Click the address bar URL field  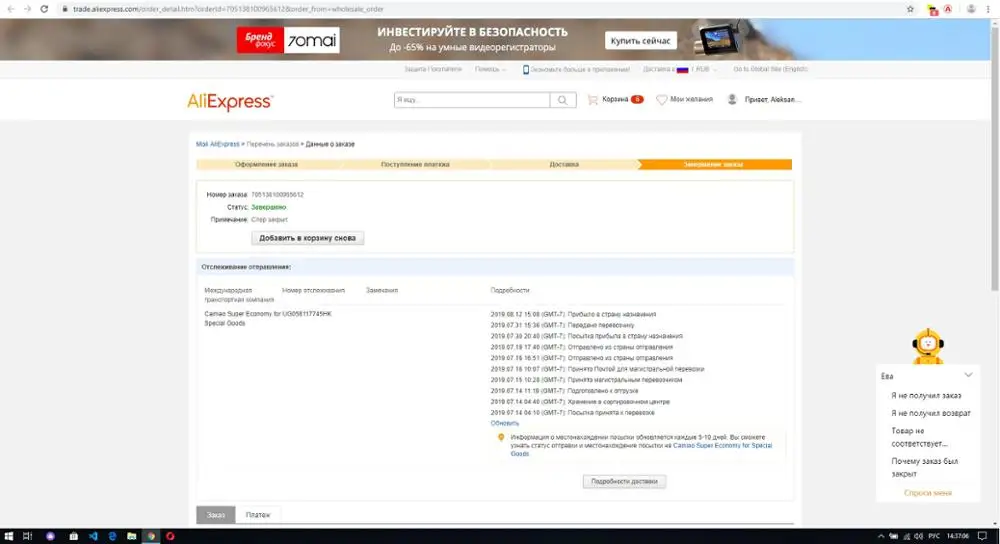tap(478, 9)
